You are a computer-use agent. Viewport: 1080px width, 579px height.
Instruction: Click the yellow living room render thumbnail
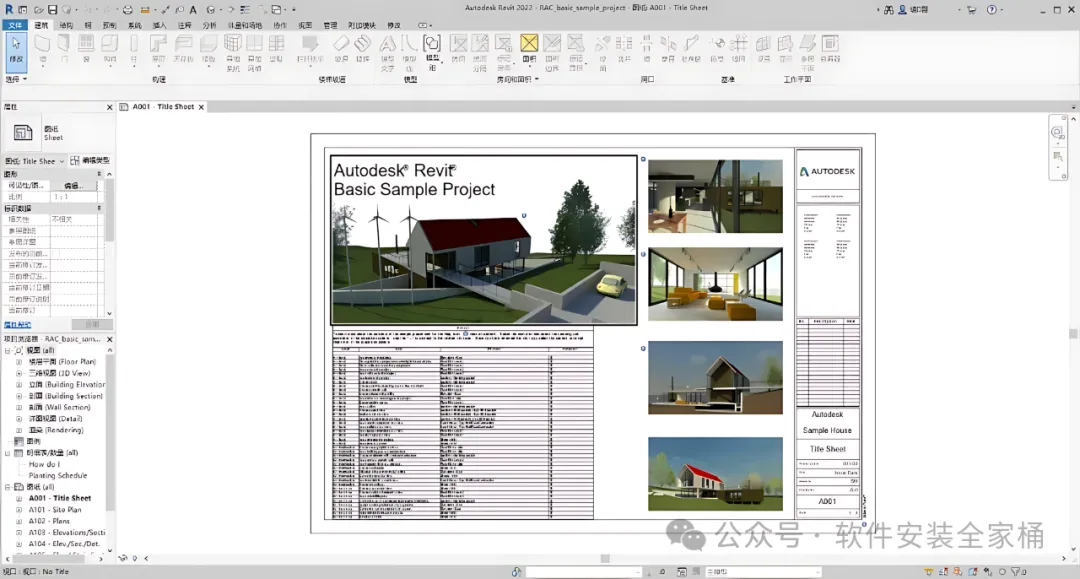[715, 284]
